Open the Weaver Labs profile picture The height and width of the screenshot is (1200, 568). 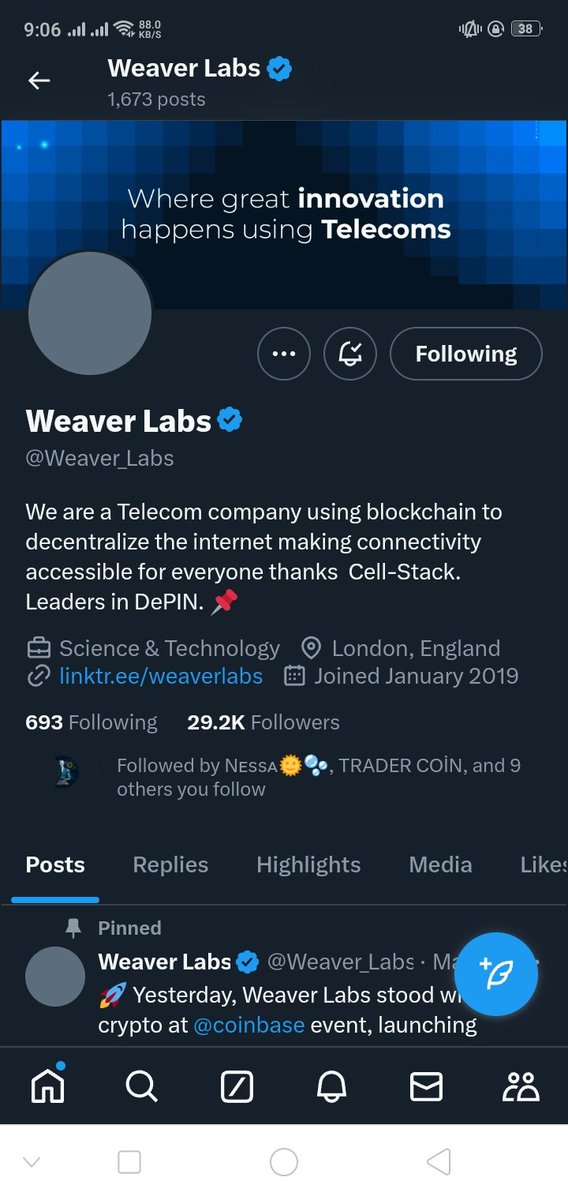click(90, 313)
